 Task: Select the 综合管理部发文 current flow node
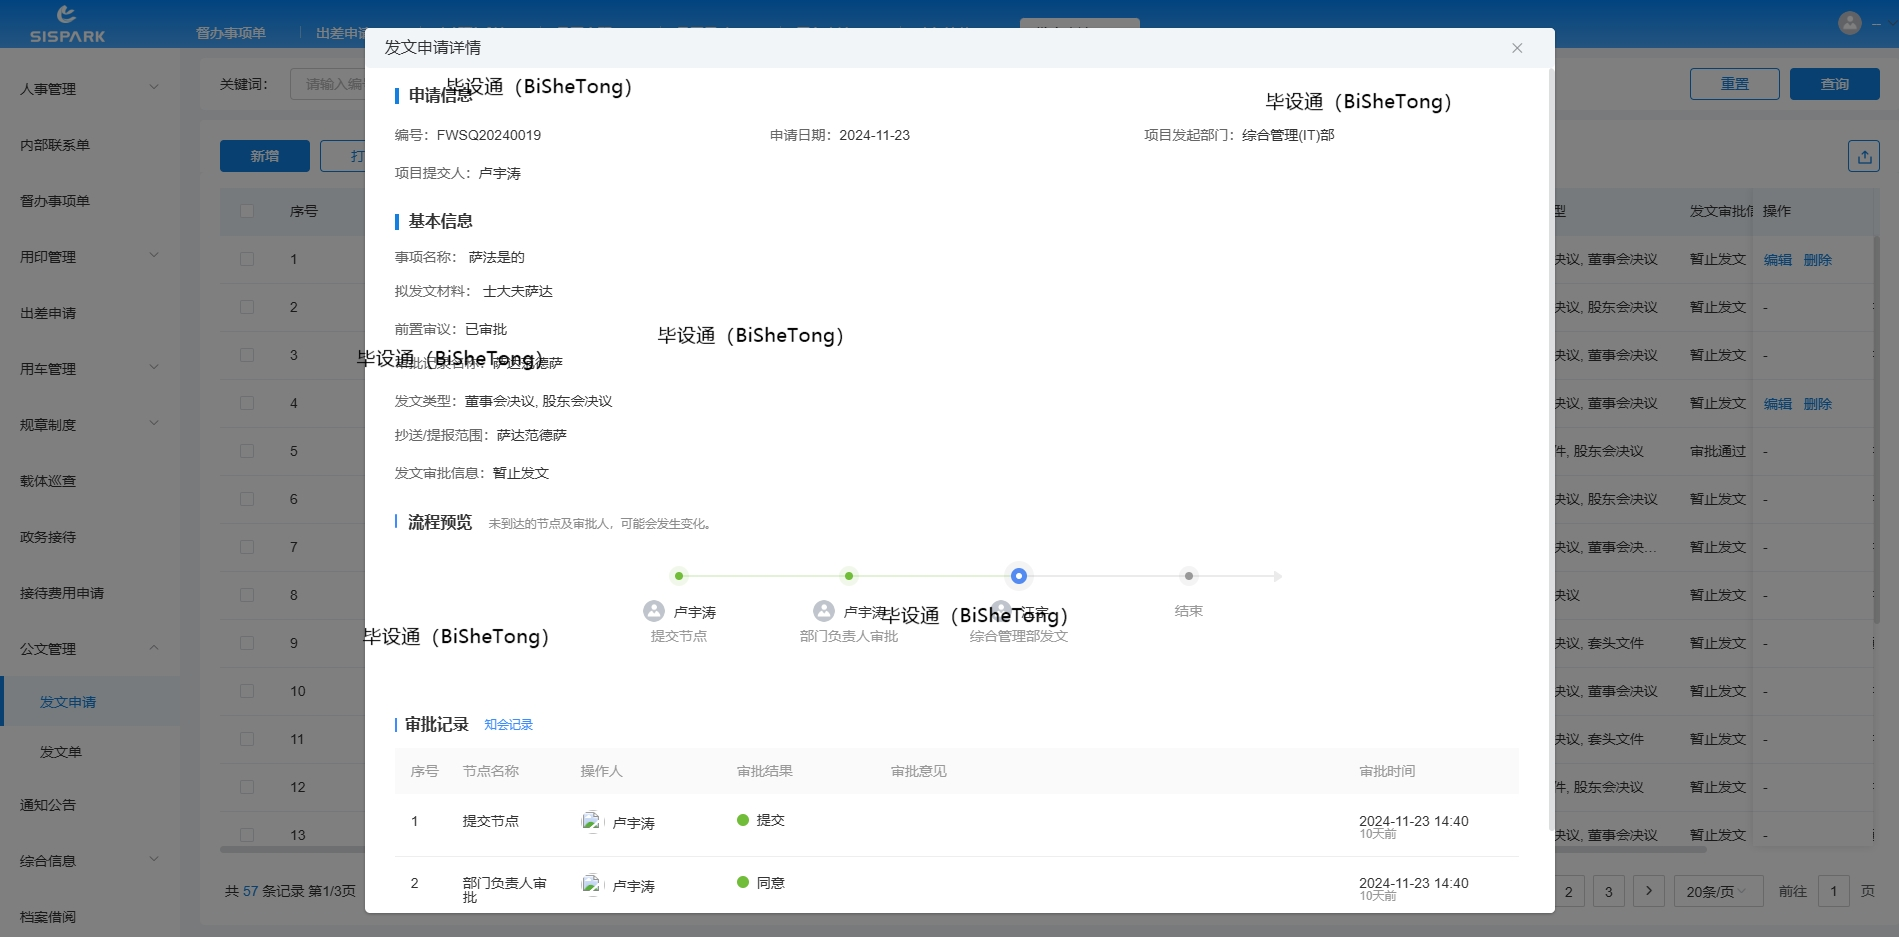pyautogui.click(x=1018, y=576)
